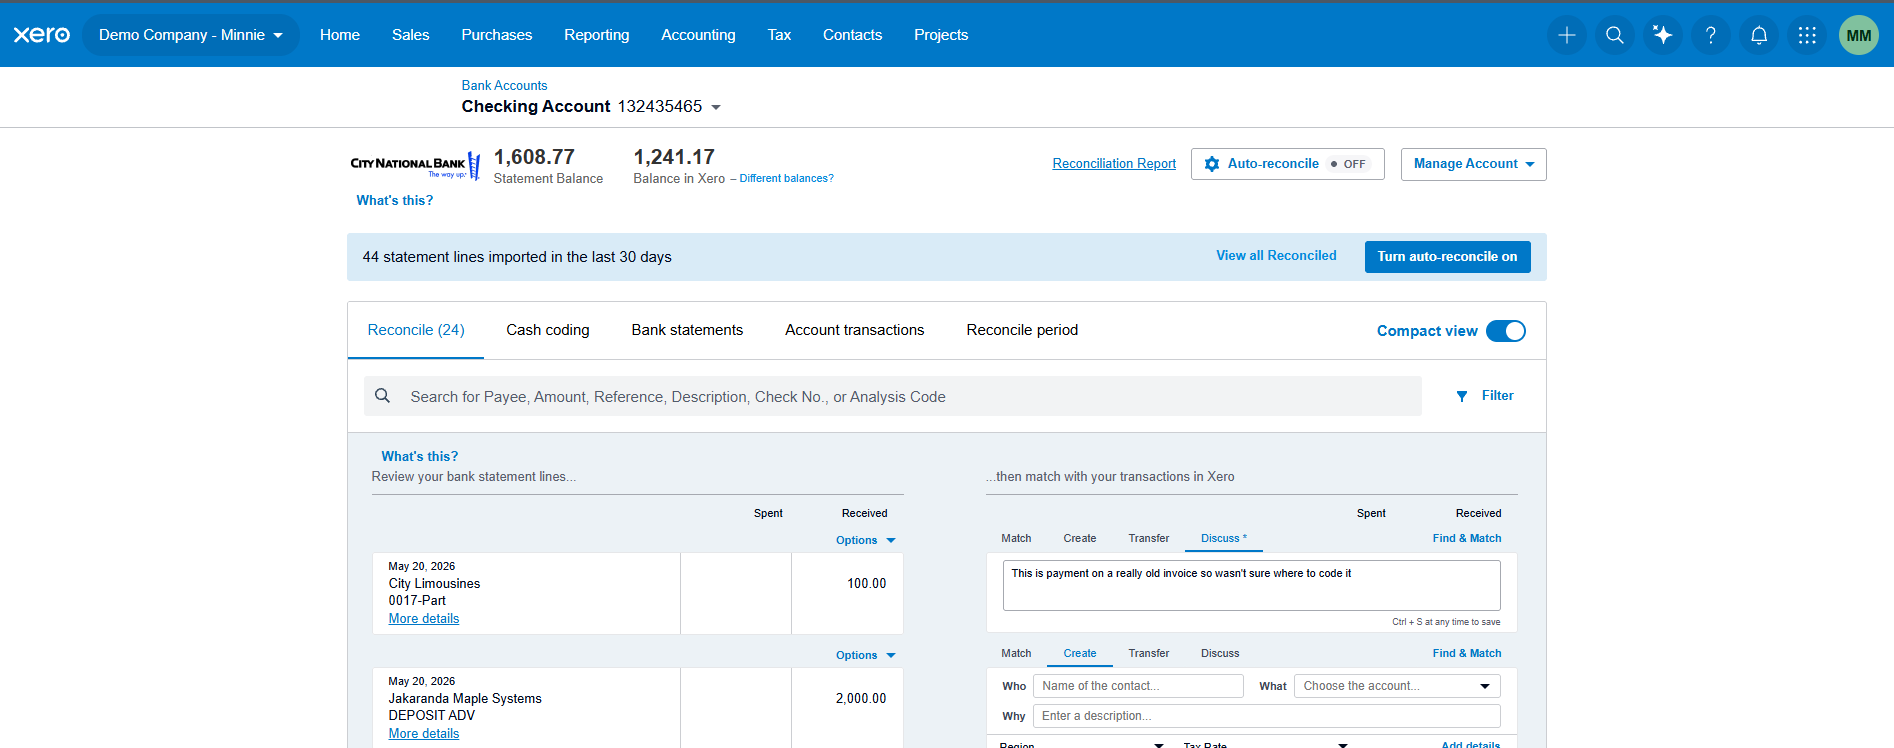Toggle Auto-reconcile OFF button

point(1287,164)
